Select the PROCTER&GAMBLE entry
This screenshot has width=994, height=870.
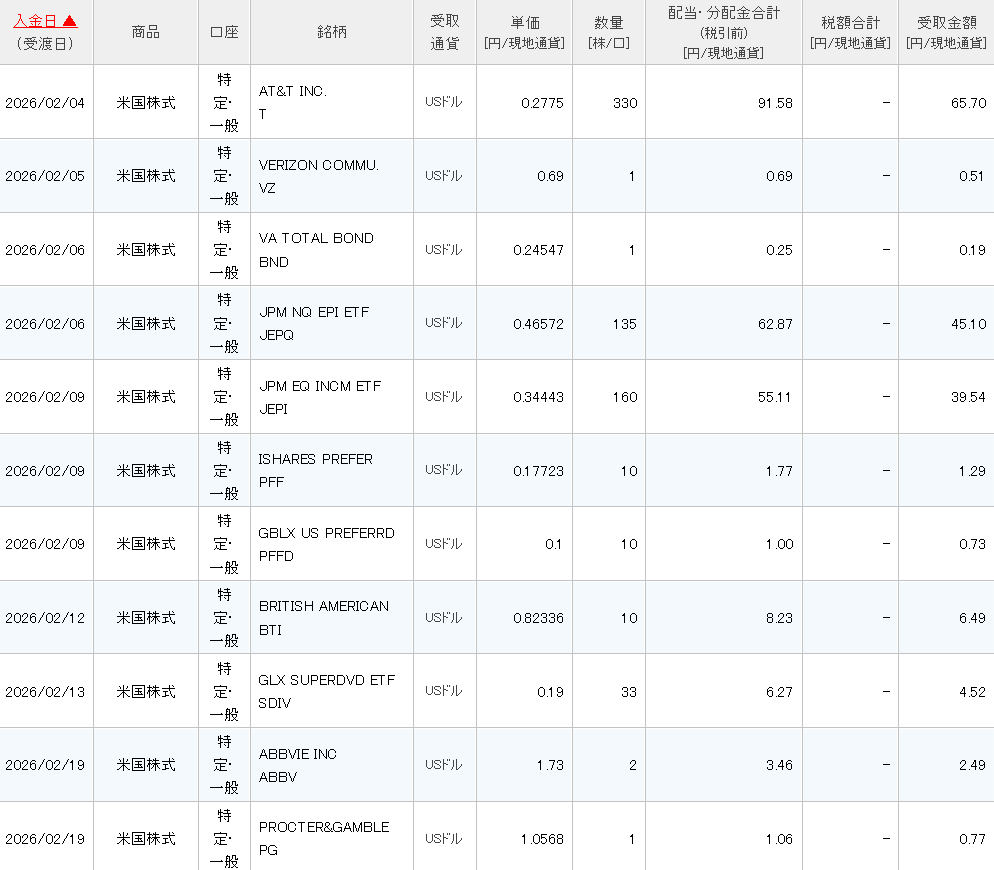coord(324,827)
